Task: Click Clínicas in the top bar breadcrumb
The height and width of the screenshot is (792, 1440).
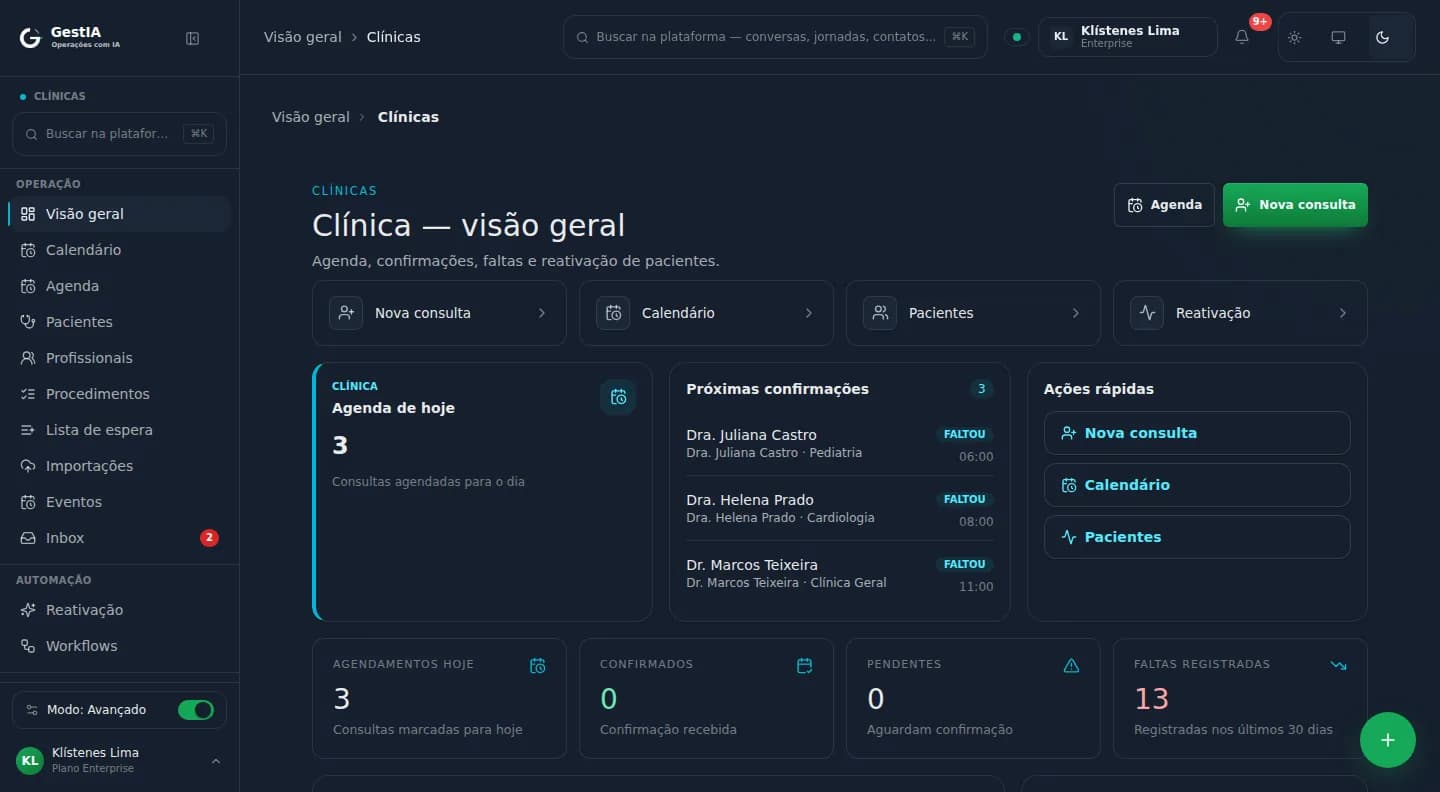Action: click(x=394, y=37)
